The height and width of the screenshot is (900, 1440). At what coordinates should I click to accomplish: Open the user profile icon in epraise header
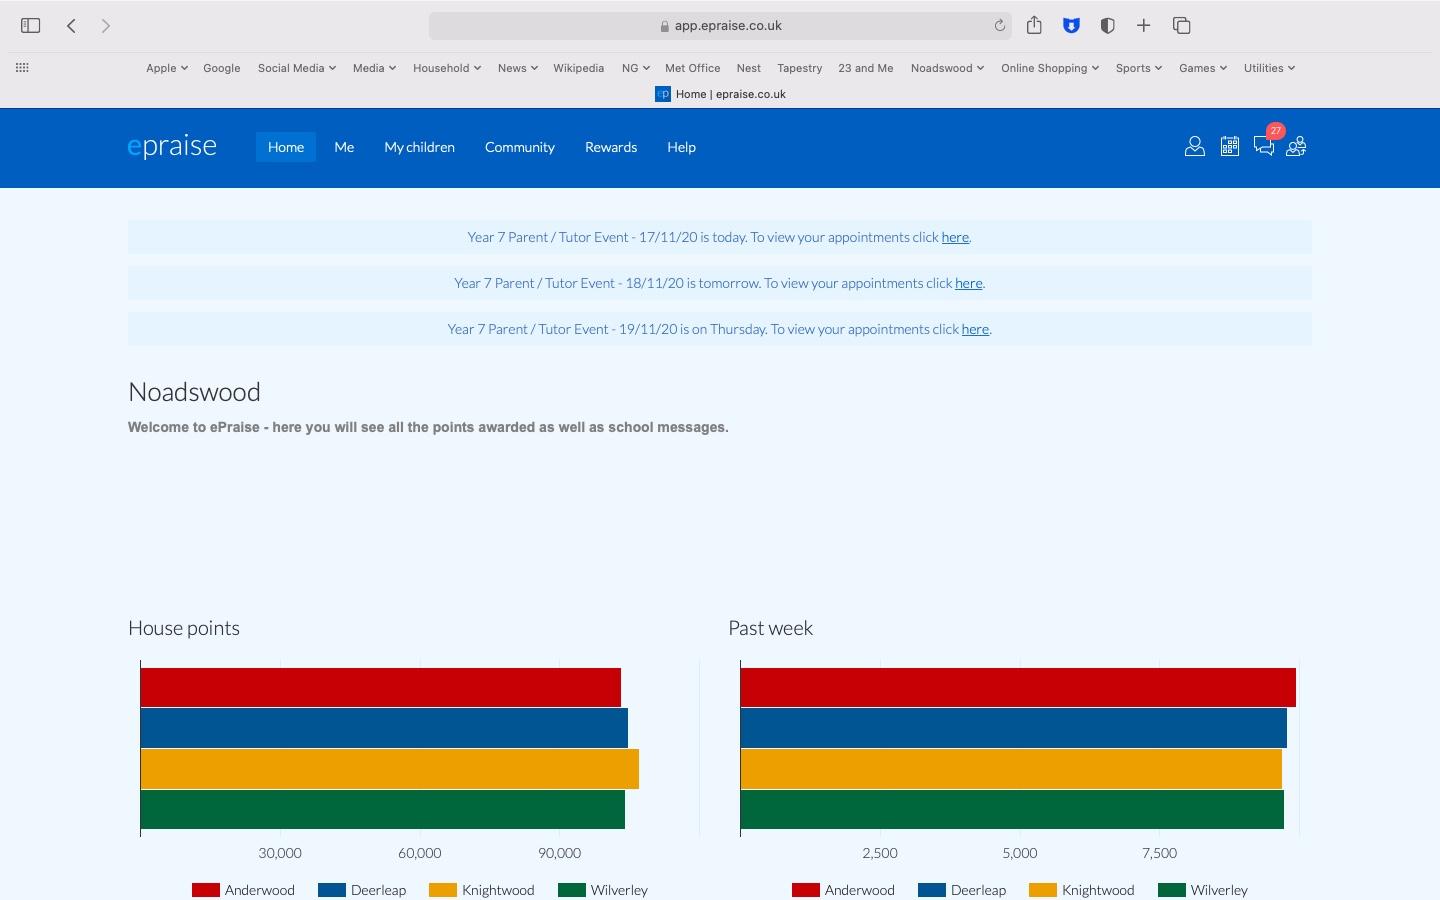coord(1194,147)
